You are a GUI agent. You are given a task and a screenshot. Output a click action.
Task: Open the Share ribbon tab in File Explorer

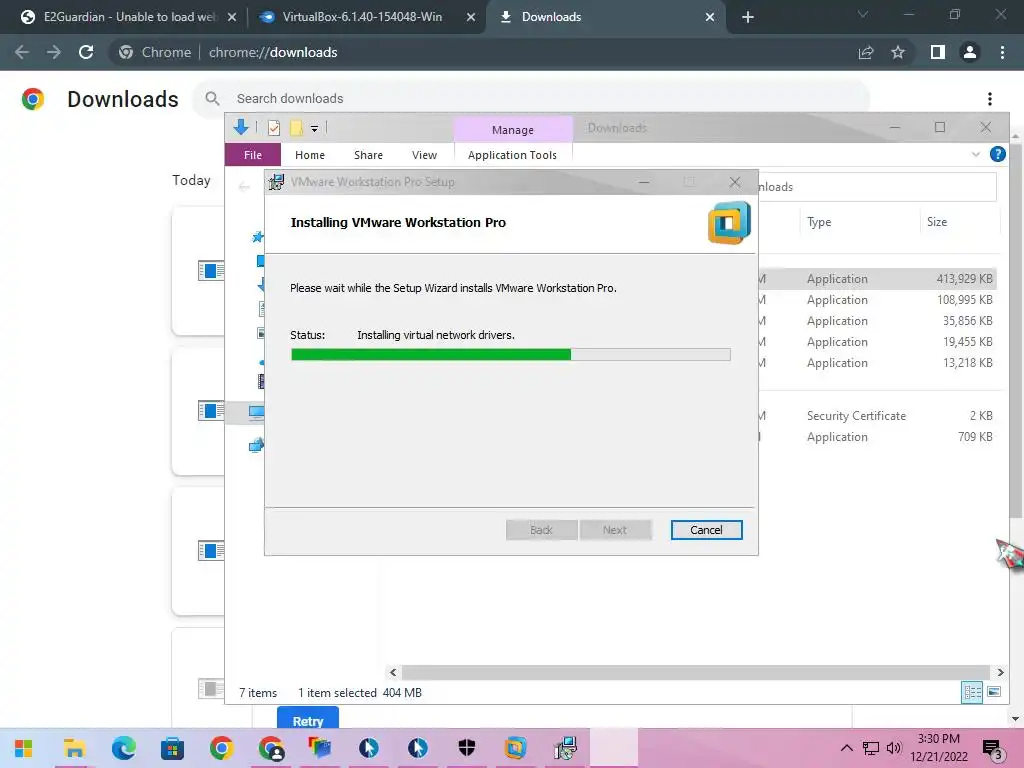[368, 155]
